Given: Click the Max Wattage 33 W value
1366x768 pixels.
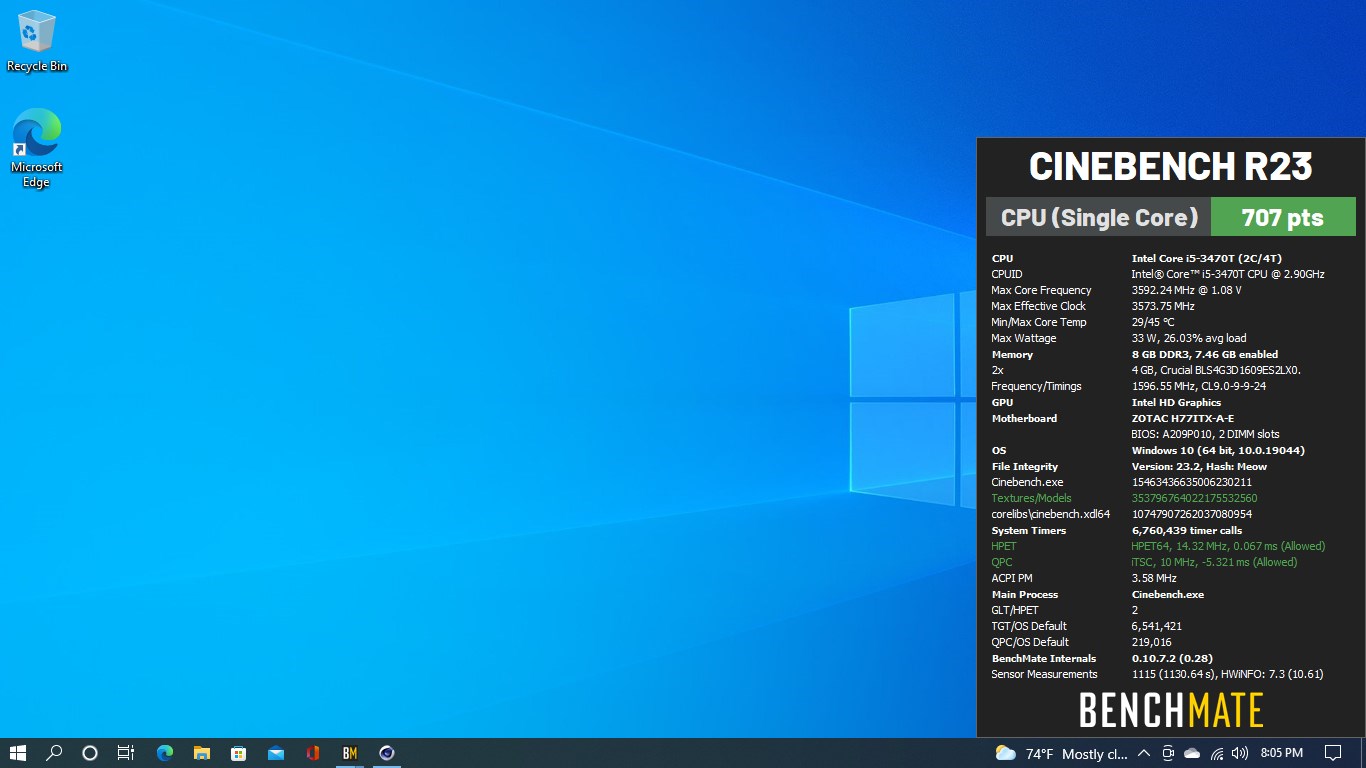Looking at the screenshot, I should coord(1189,338).
